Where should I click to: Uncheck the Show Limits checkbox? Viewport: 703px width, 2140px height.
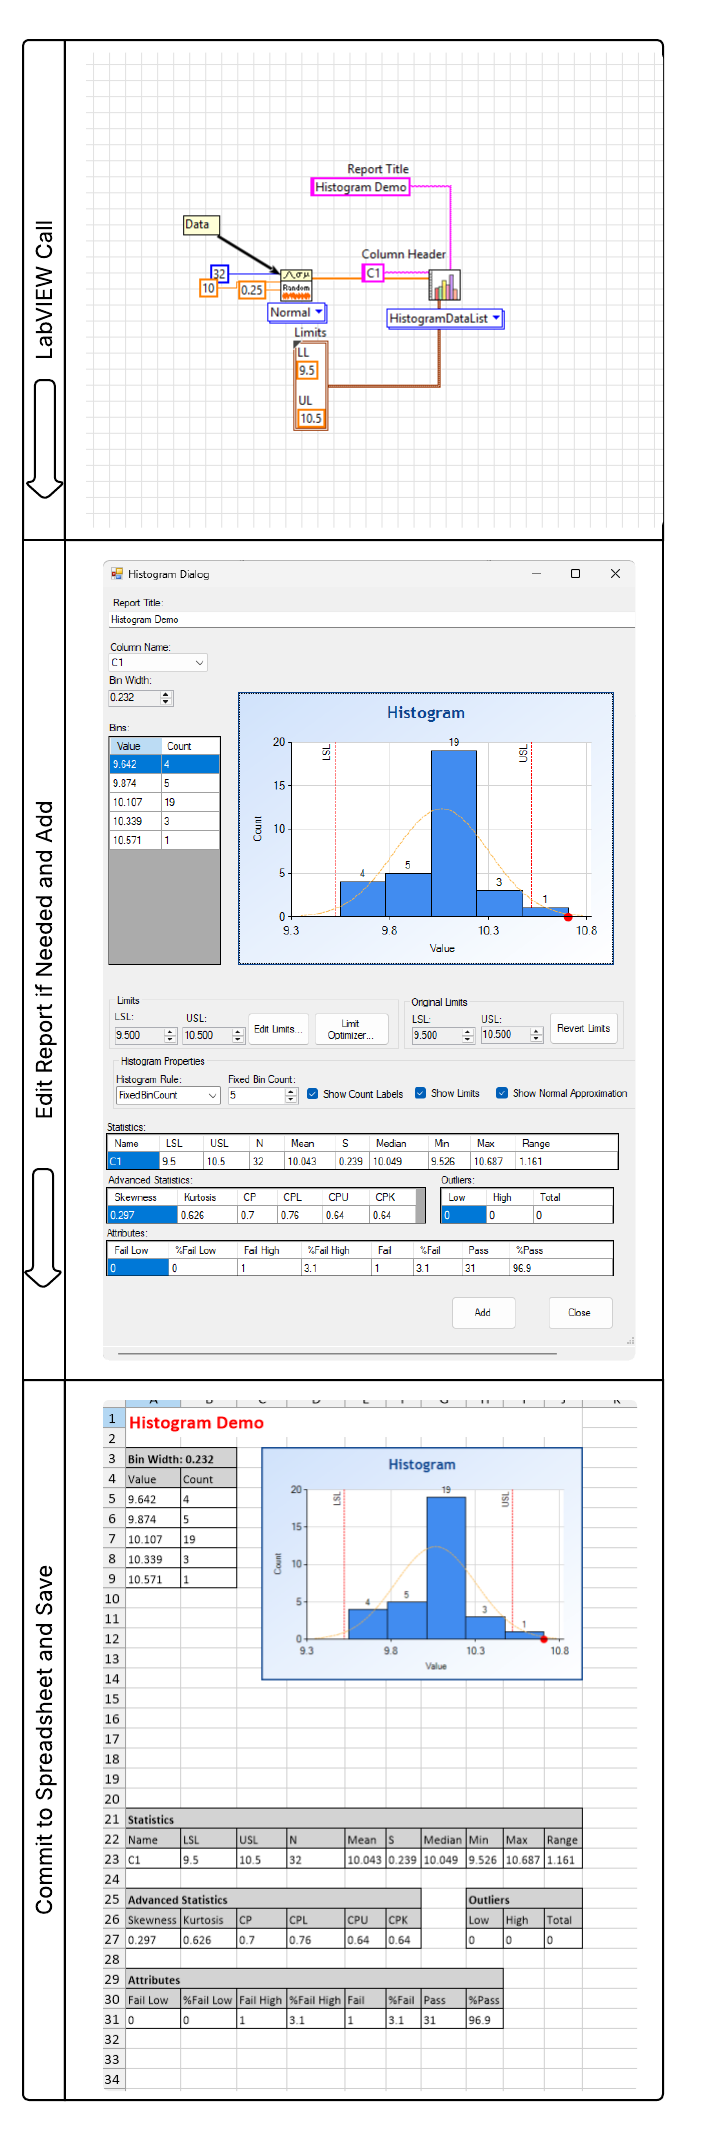(421, 1093)
